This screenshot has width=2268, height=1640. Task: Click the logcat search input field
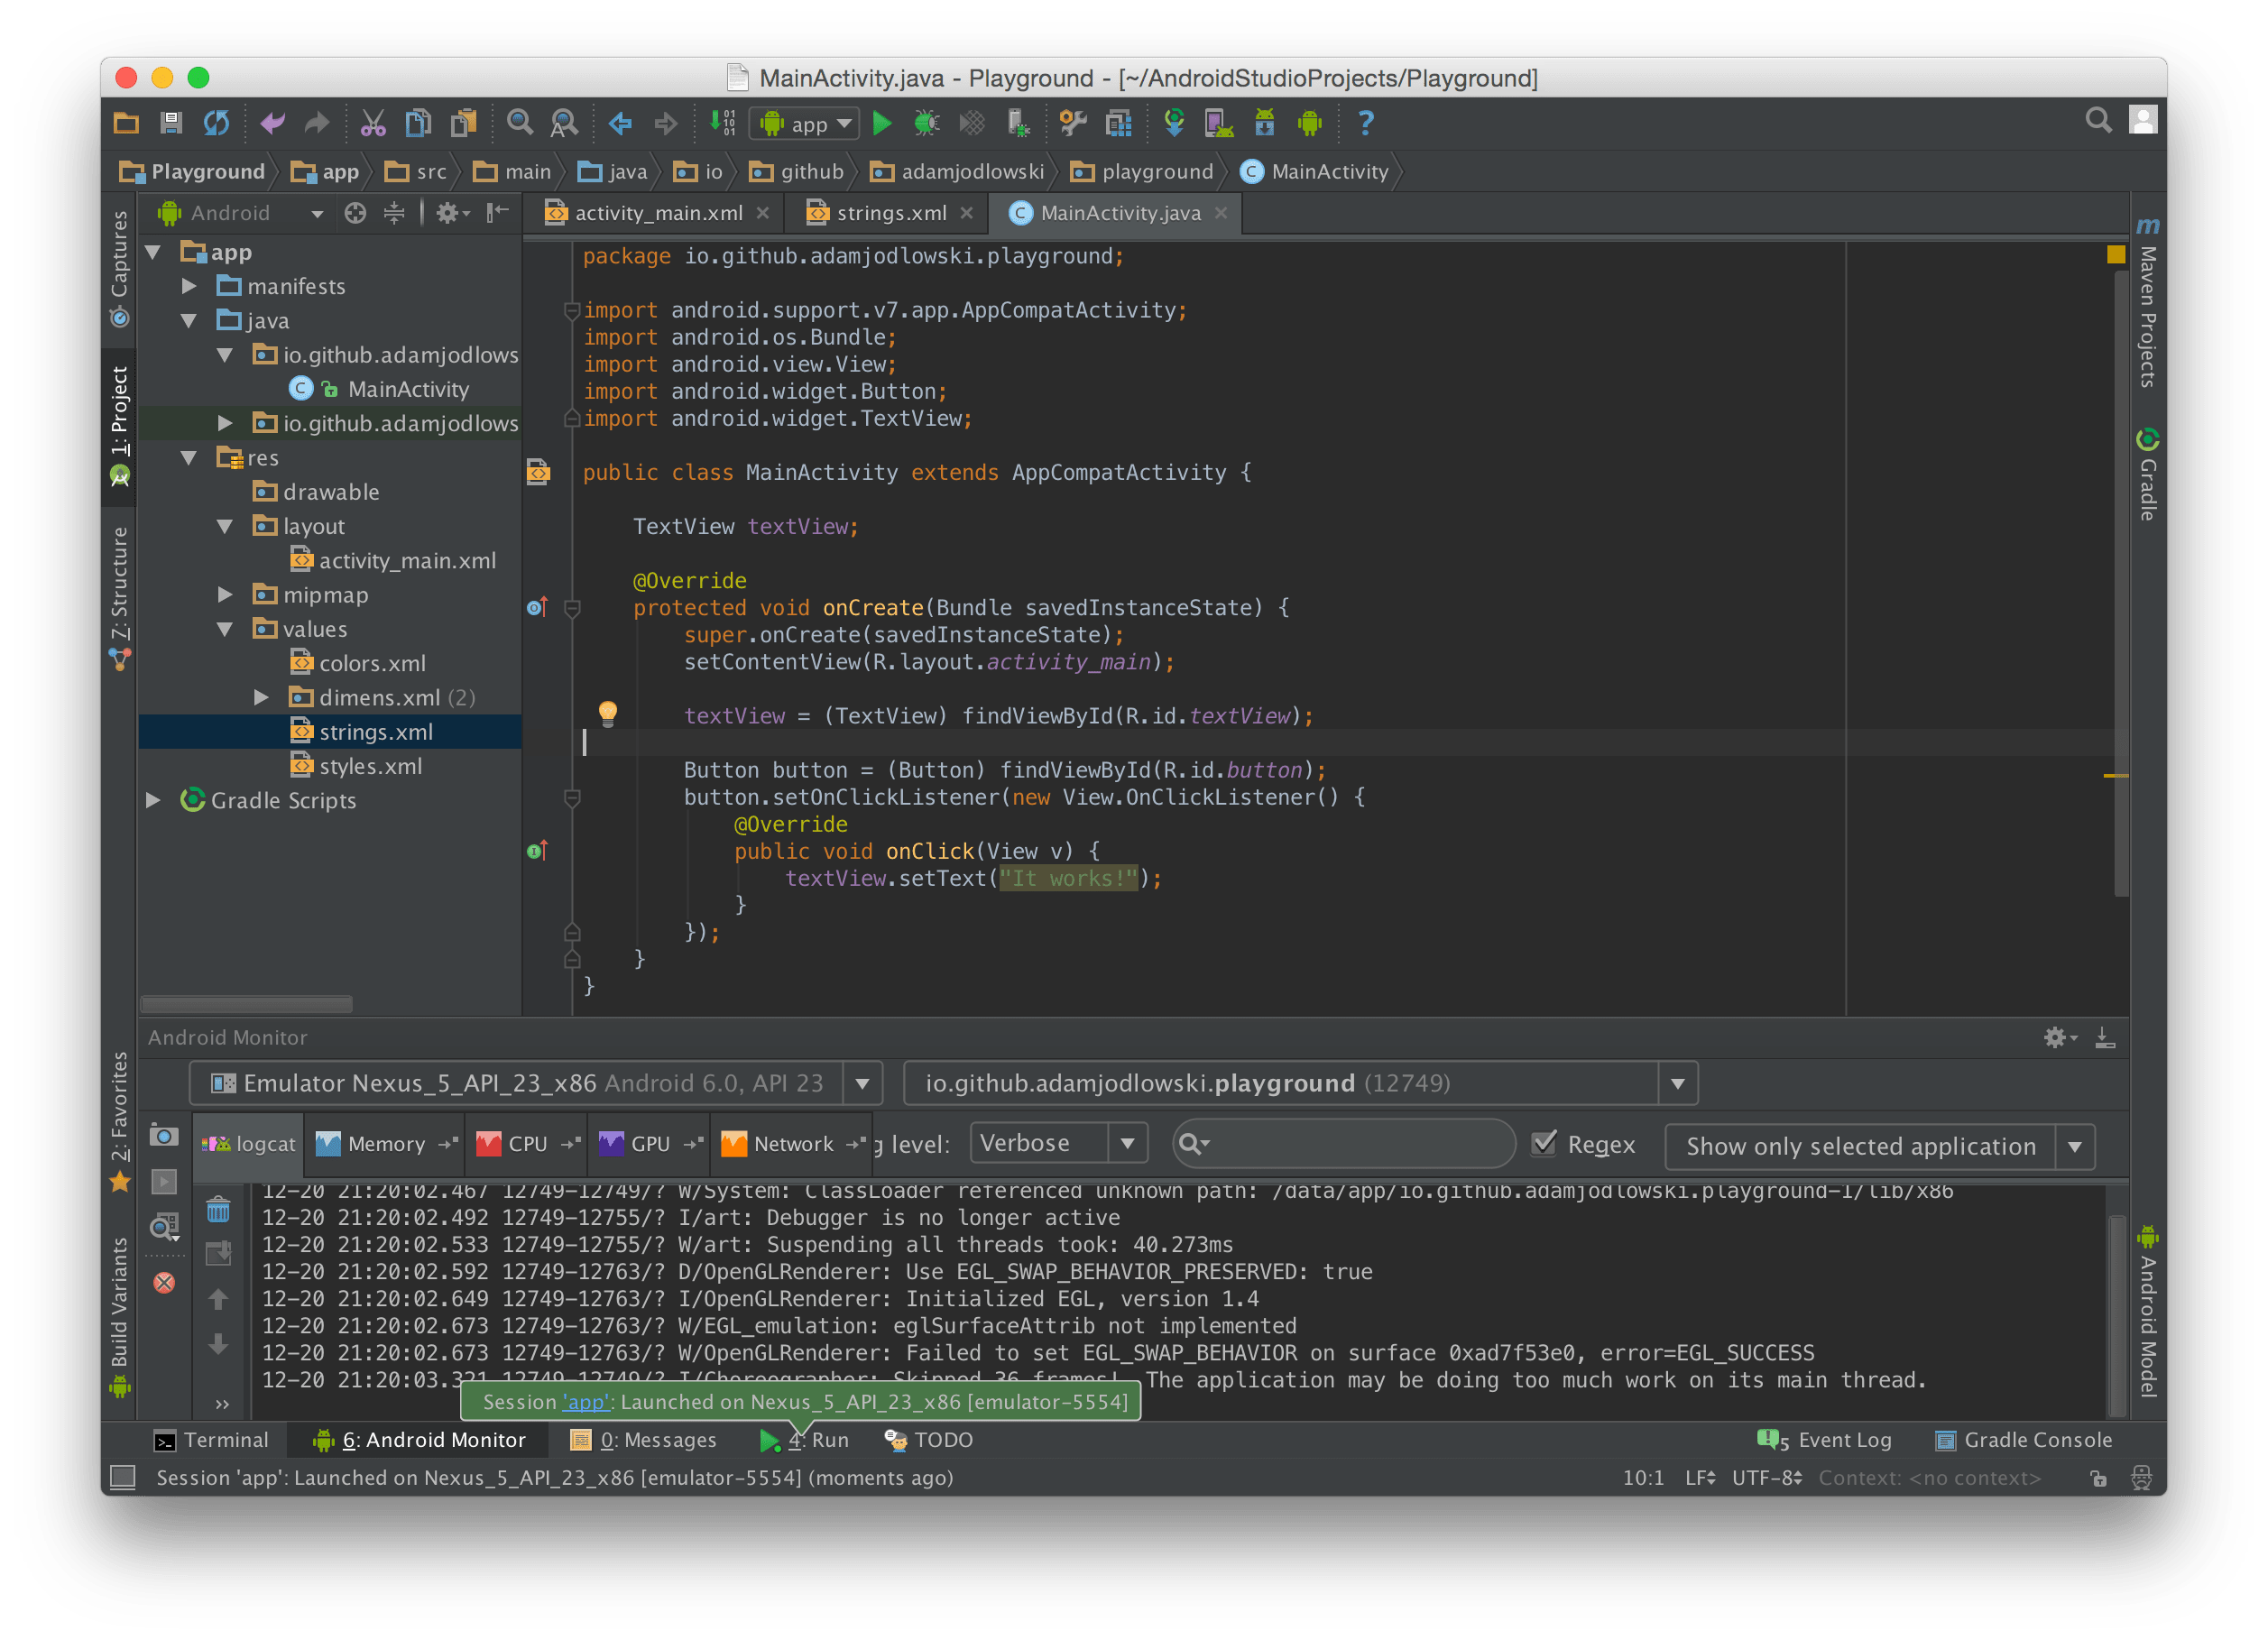tap(1343, 1143)
